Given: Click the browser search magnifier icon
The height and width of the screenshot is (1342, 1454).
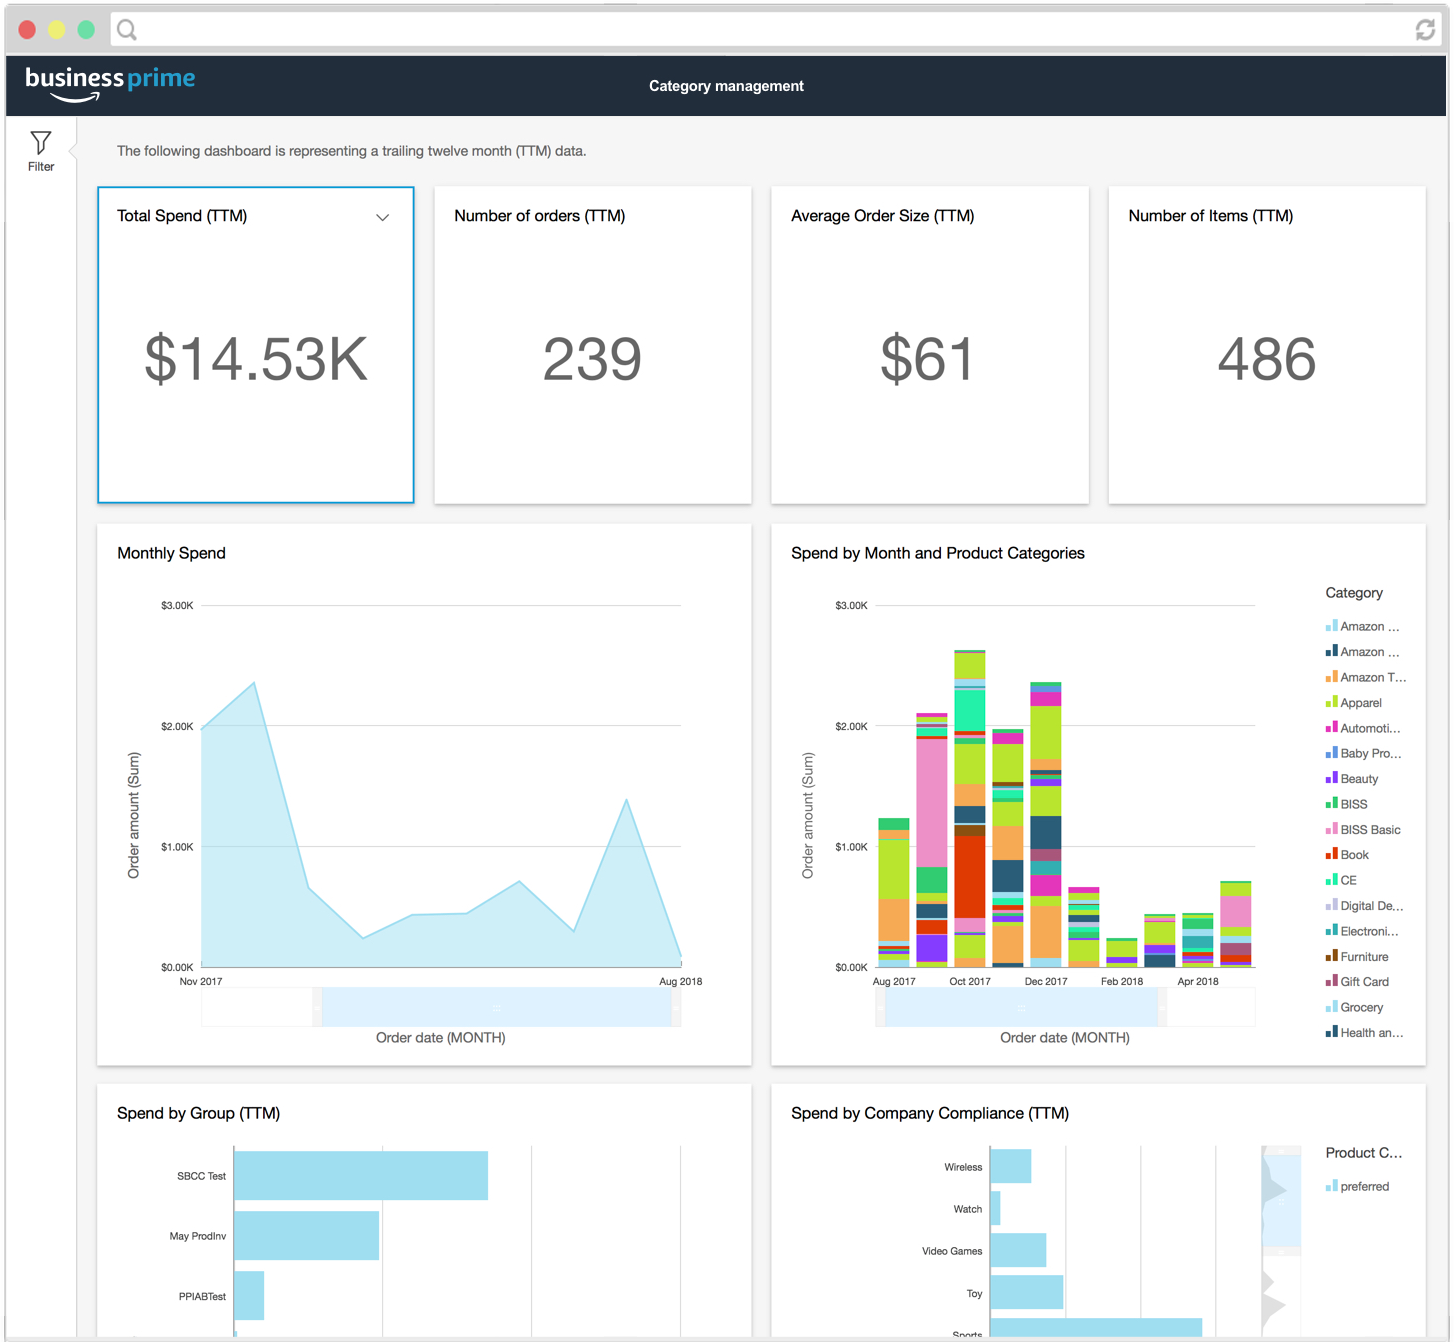Looking at the screenshot, I should [x=127, y=30].
